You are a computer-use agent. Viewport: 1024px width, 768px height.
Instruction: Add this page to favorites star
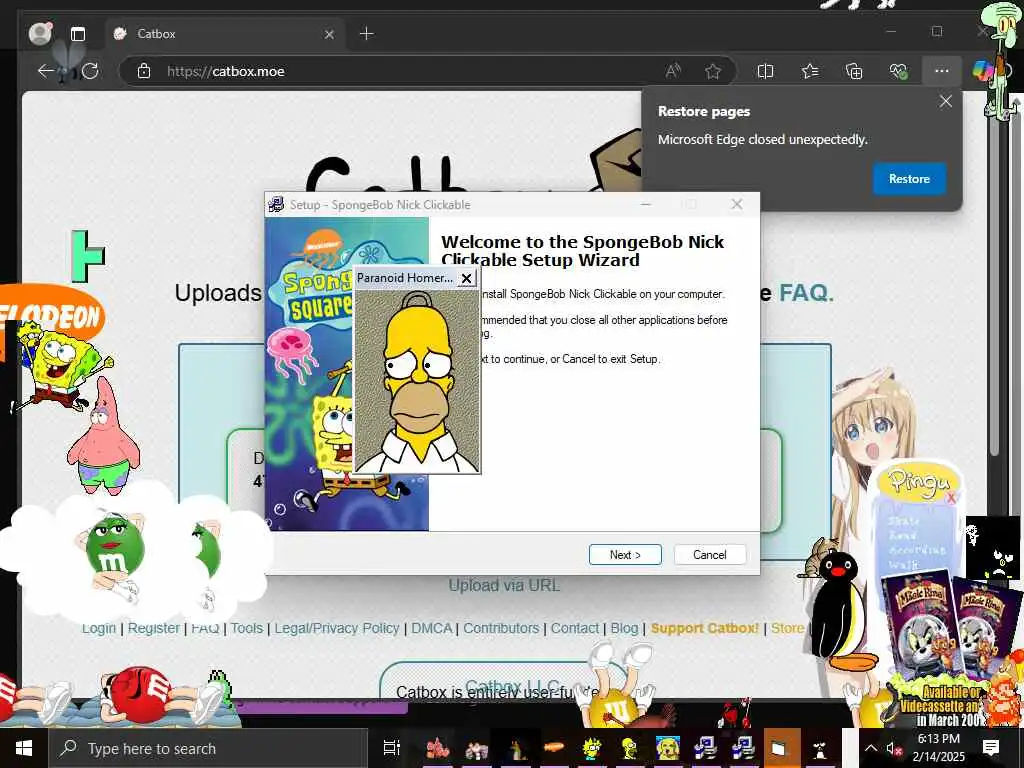(712, 71)
